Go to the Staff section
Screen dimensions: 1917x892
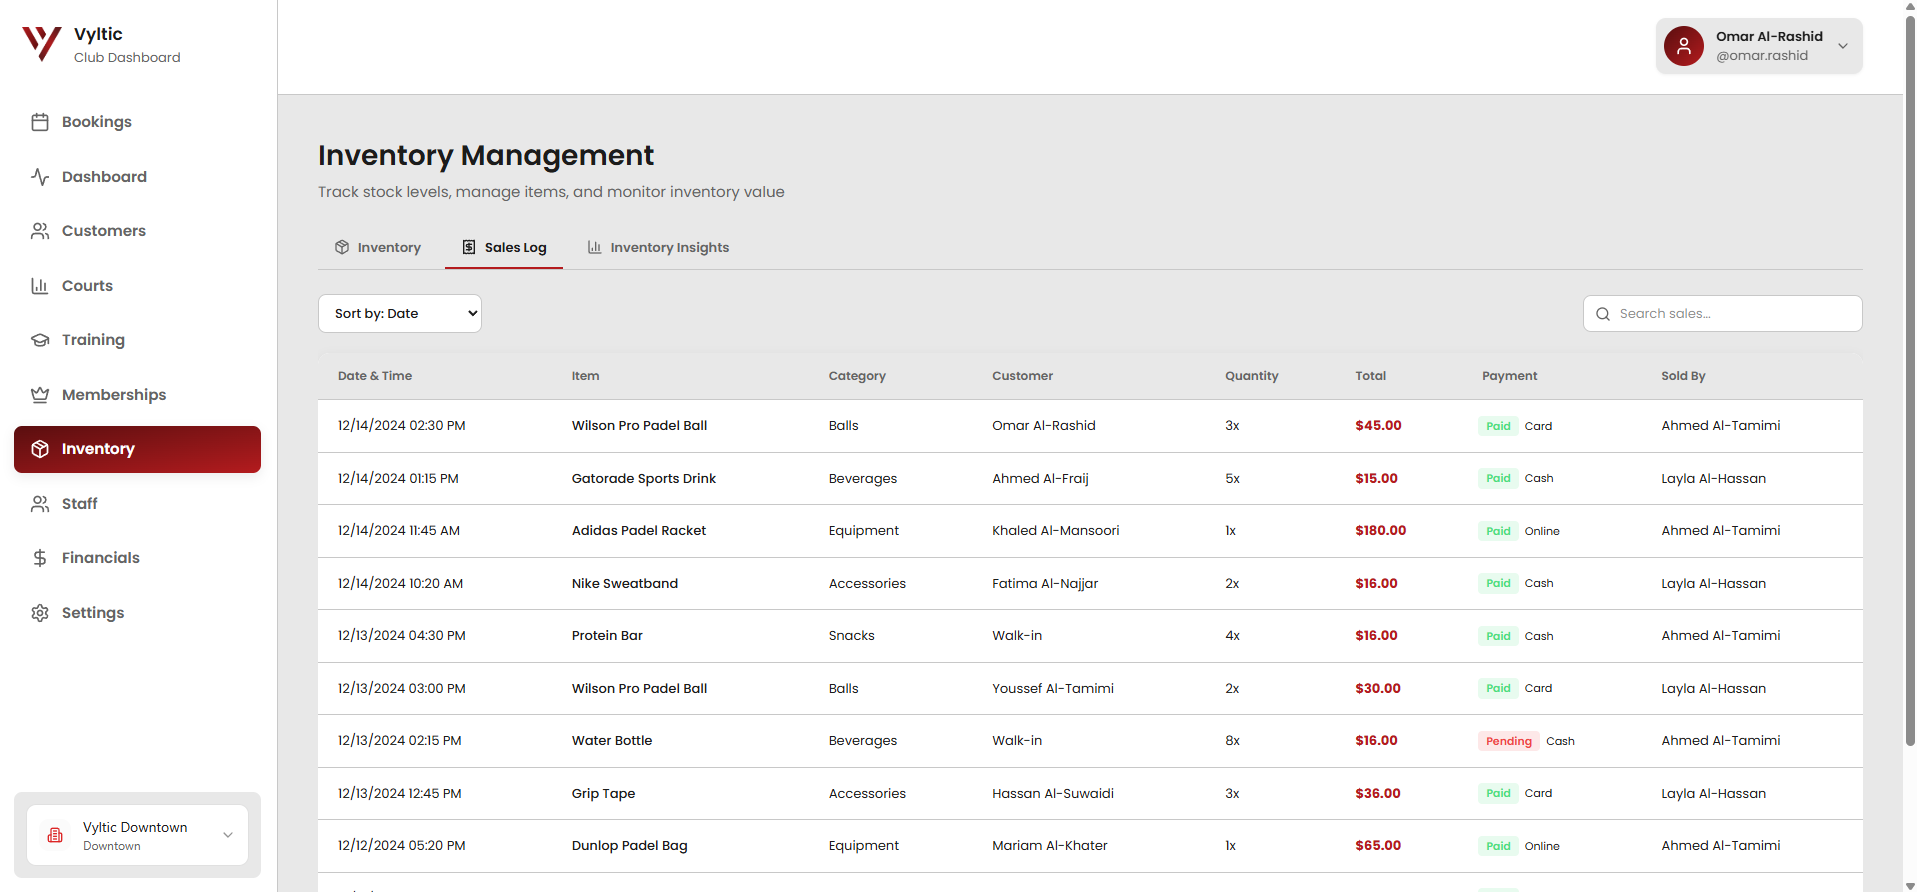79,504
